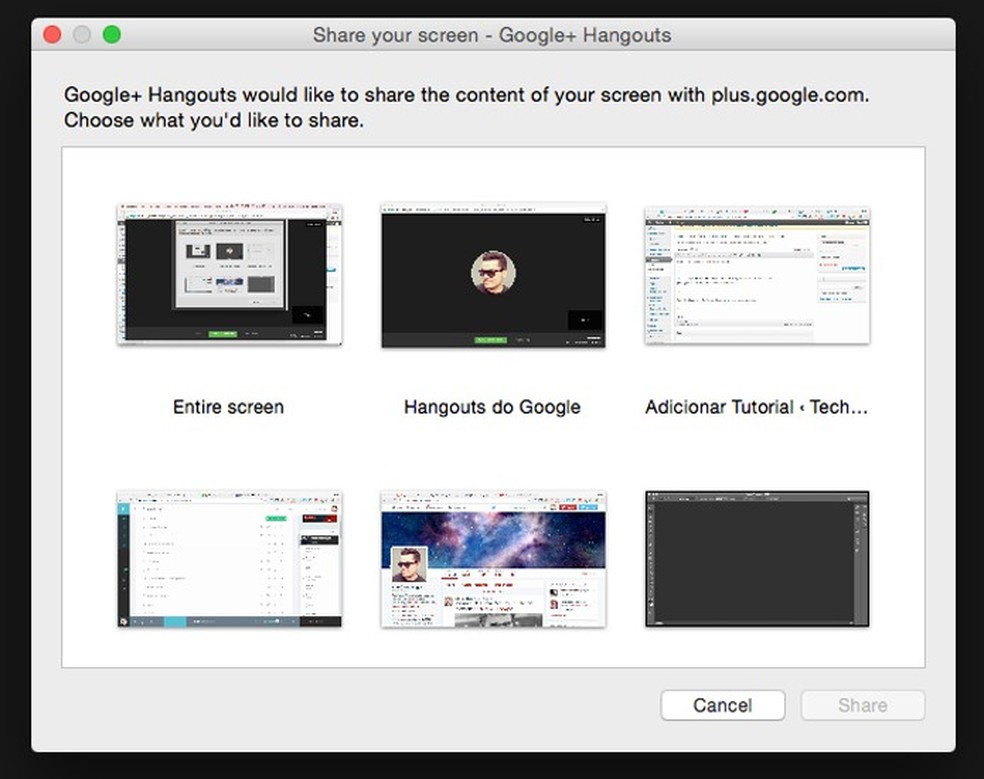Select the Hangouts do Google window thumbnail
Image resolution: width=984 pixels, height=779 pixels.
coord(493,275)
